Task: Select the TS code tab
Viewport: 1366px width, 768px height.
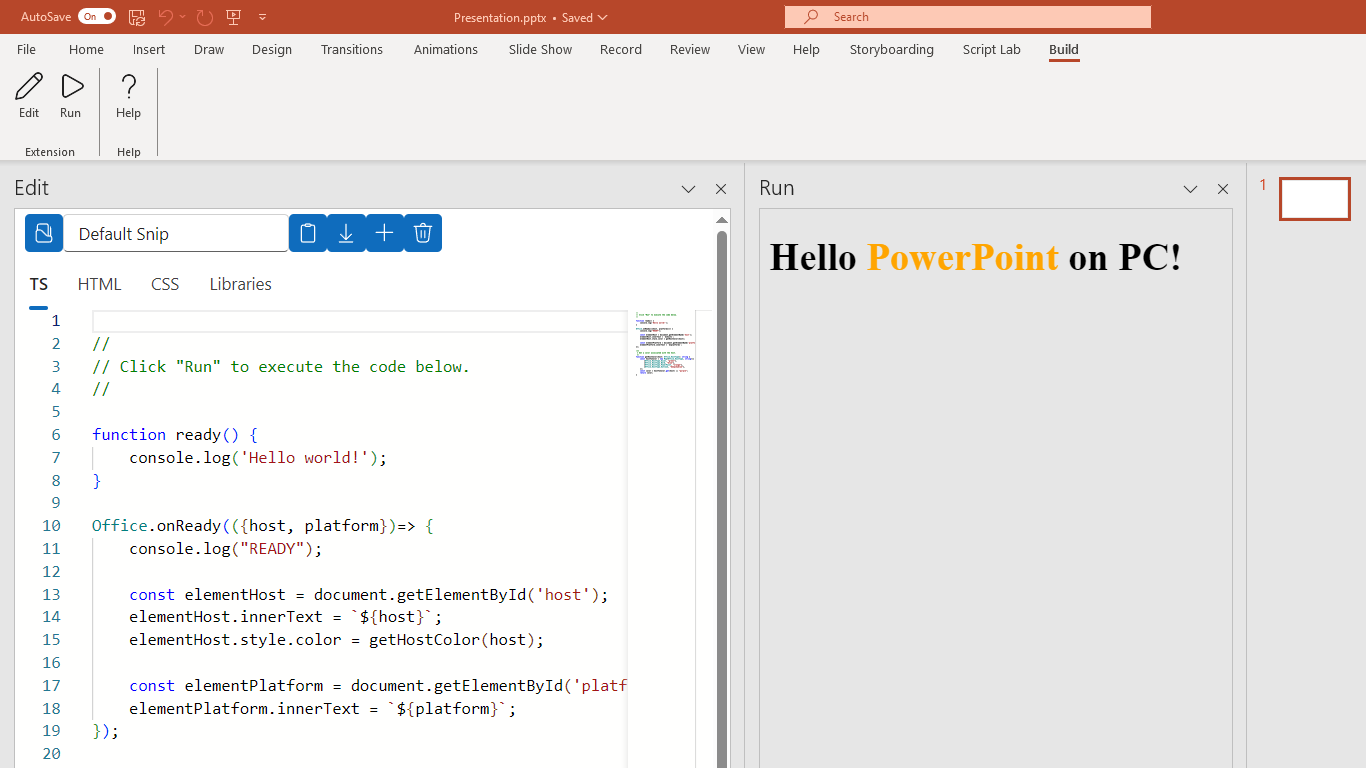Action: [39, 284]
